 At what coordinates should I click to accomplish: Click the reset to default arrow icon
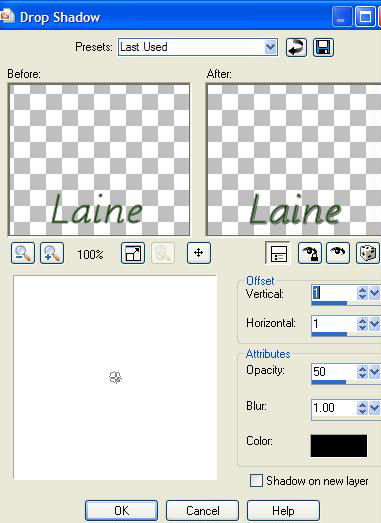click(296, 47)
